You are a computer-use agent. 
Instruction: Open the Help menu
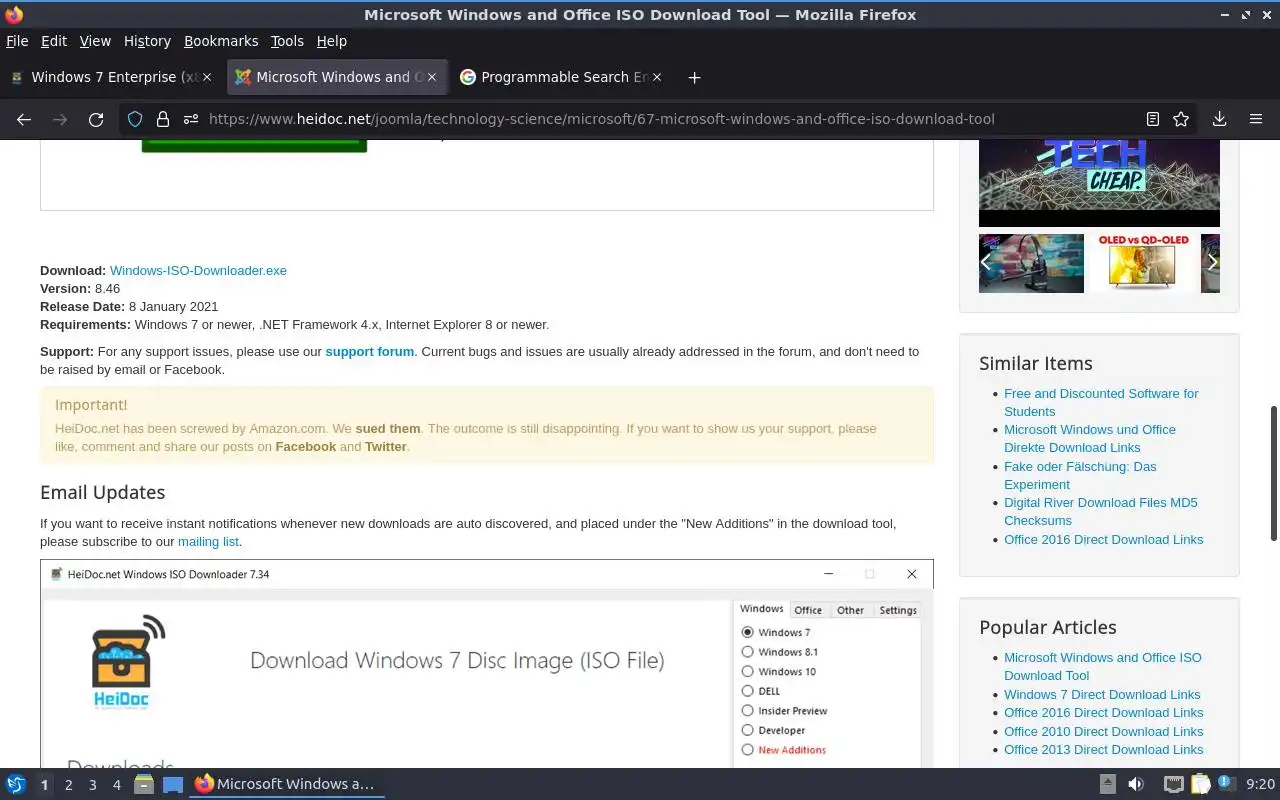(x=331, y=41)
